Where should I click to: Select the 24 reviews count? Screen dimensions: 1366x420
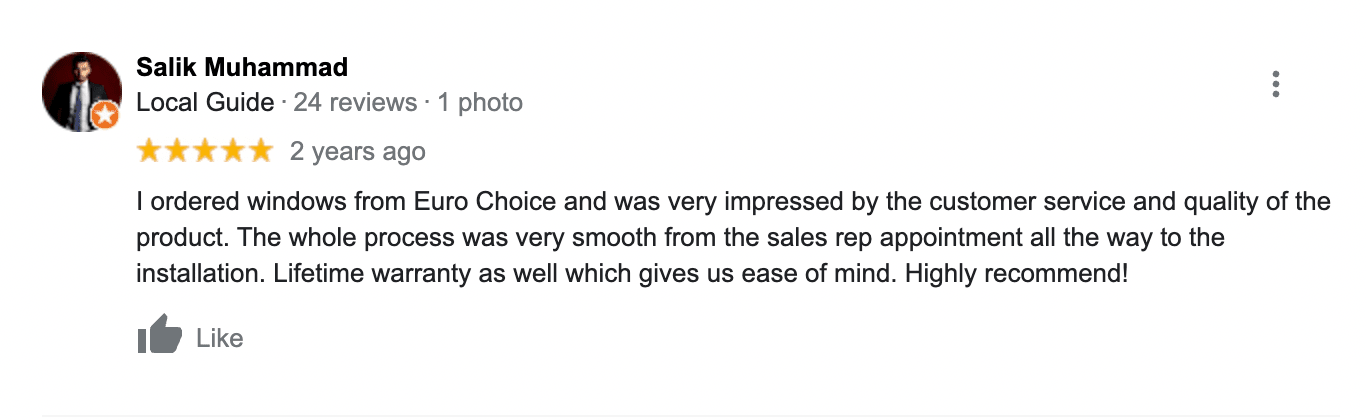[355, 102]
